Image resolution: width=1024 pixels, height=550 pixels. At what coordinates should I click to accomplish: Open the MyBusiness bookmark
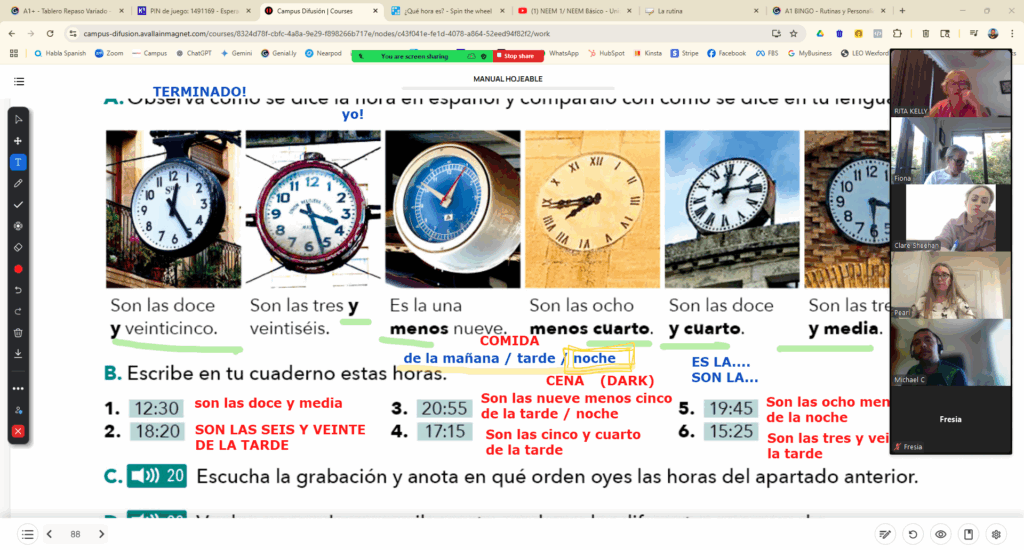(810, 54)
